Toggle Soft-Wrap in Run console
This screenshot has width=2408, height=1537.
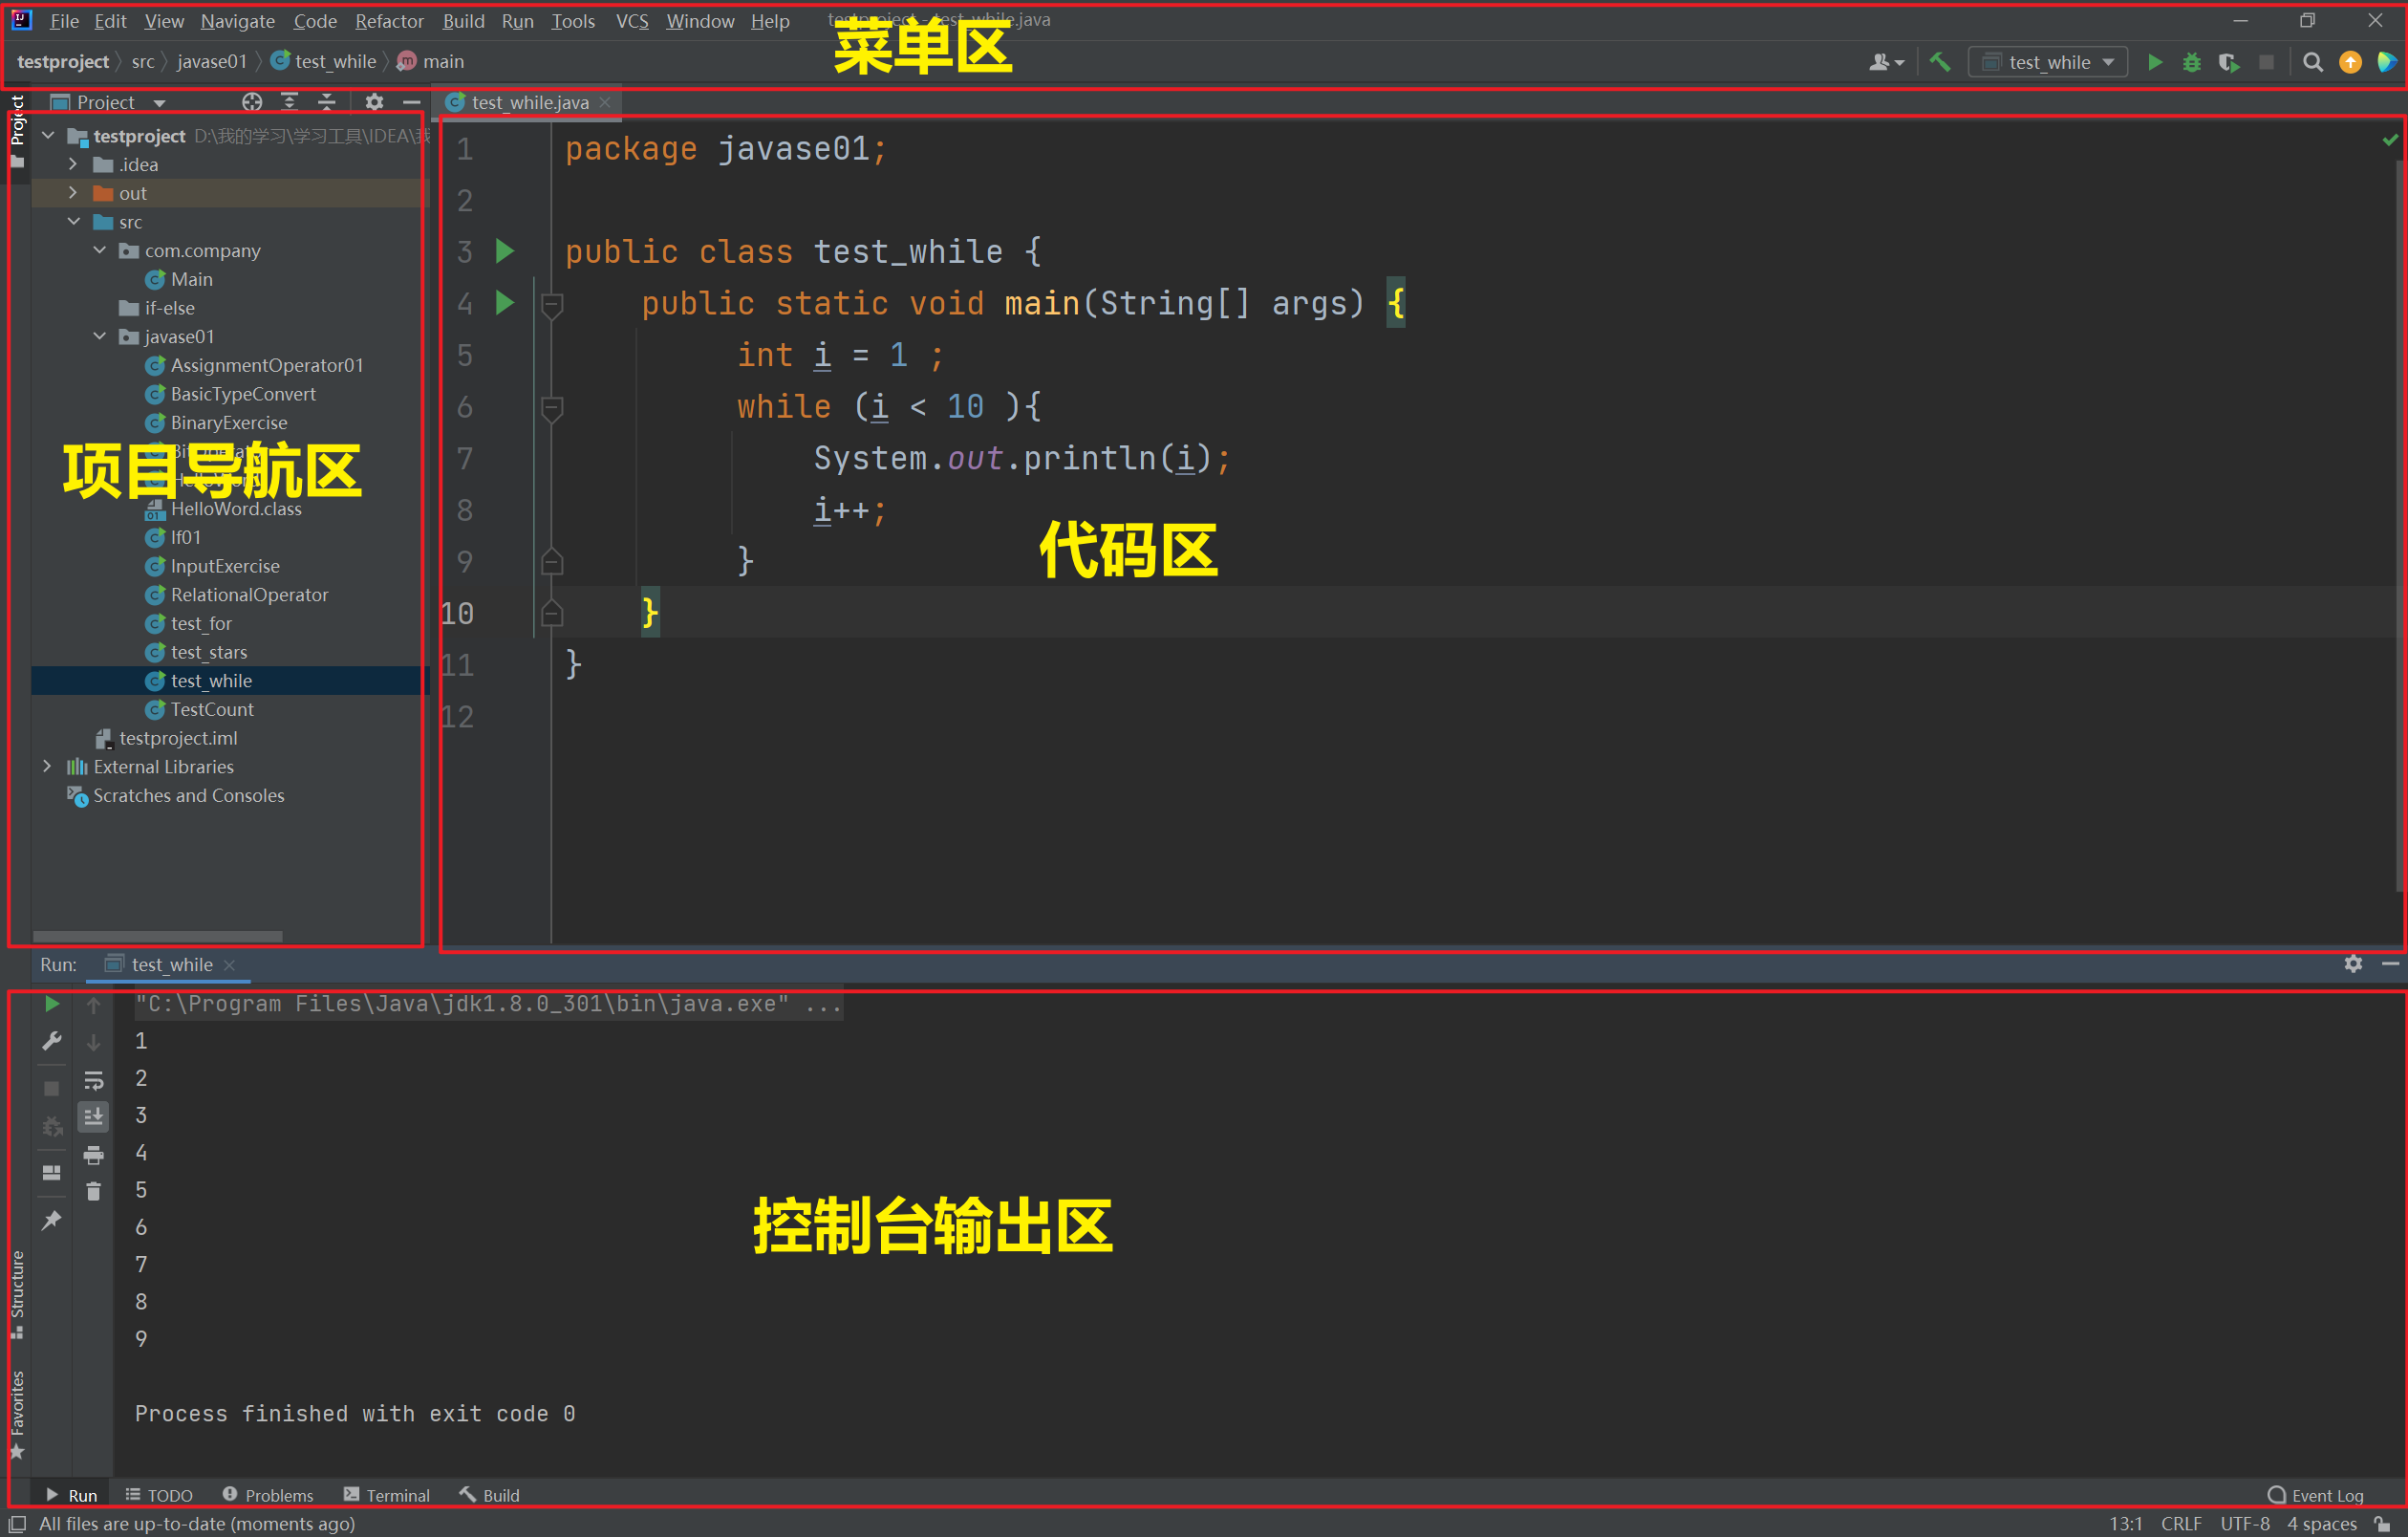click(x=93, y=1080)
